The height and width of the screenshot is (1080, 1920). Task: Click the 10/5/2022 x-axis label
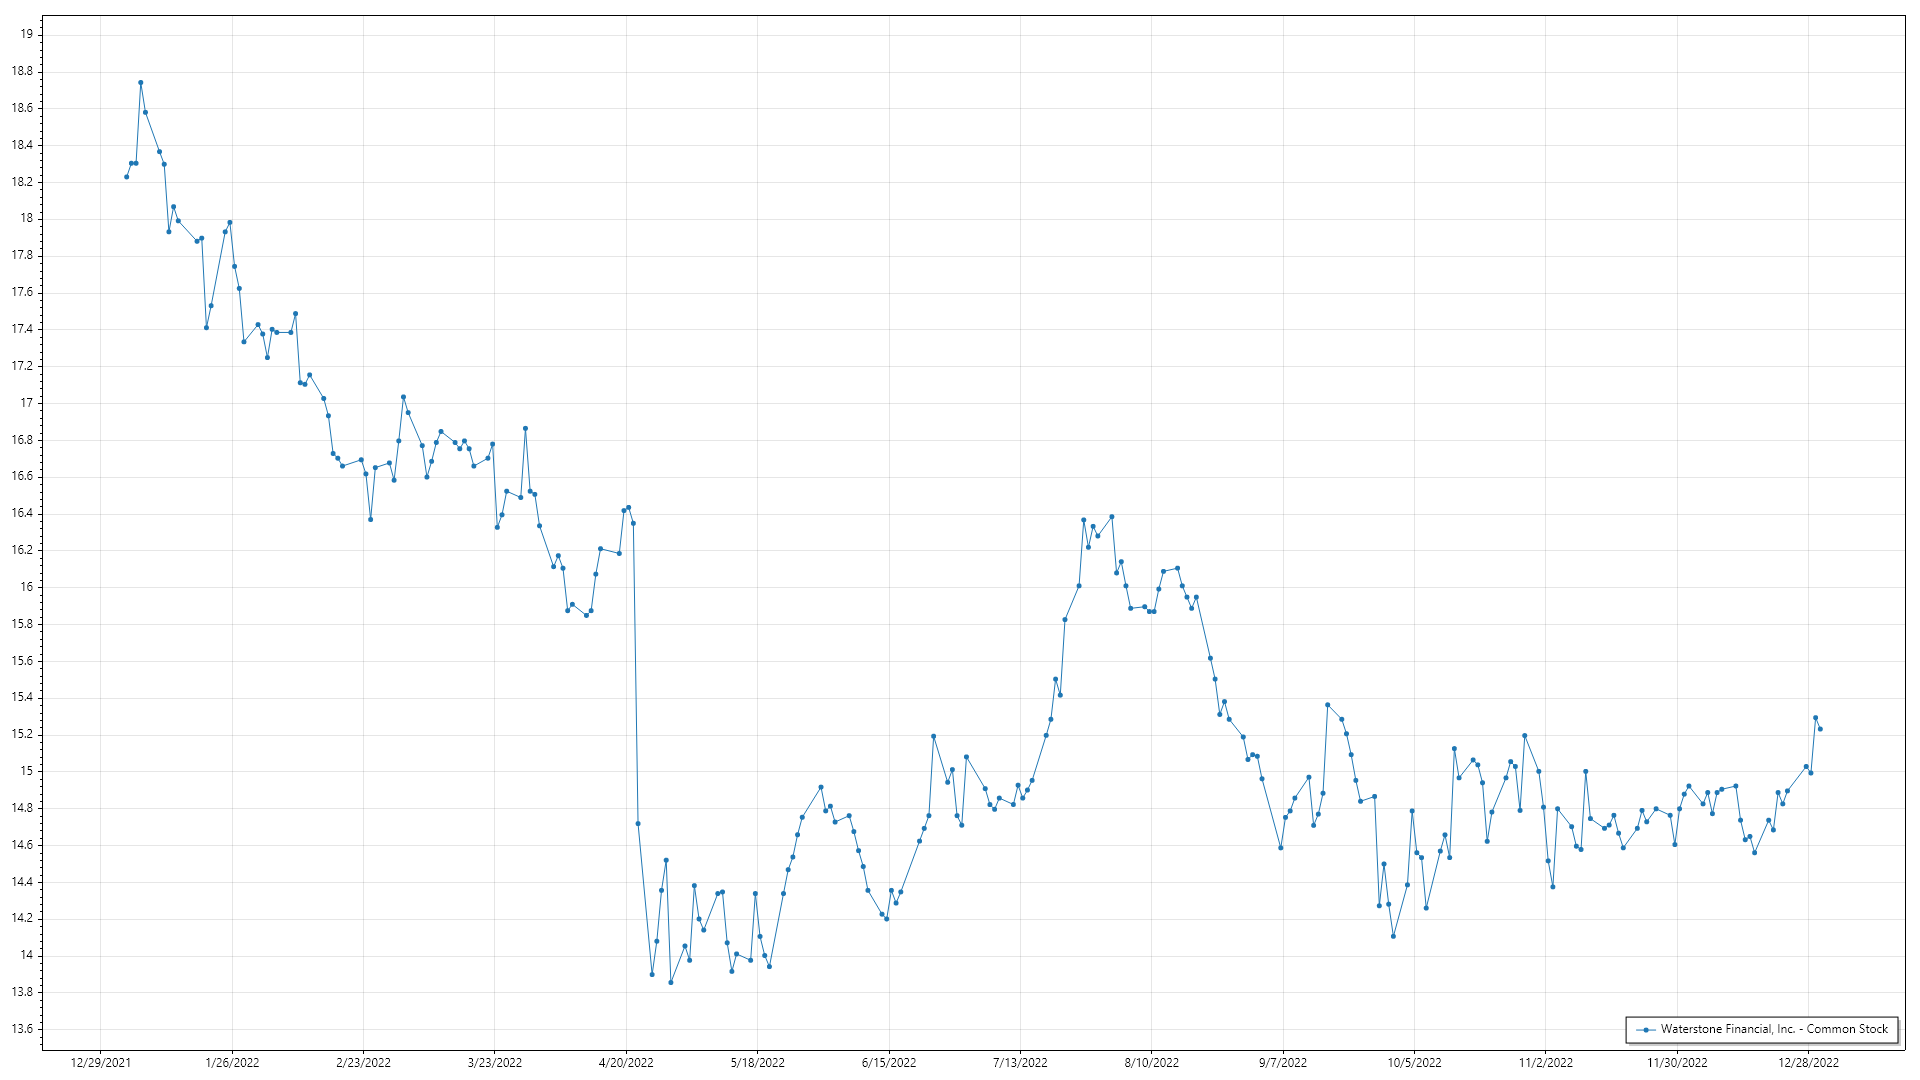click(1414, 1062)
